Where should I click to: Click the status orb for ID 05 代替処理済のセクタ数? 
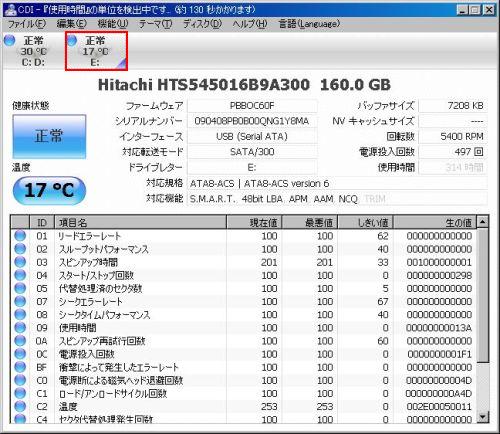pos(20,288)
